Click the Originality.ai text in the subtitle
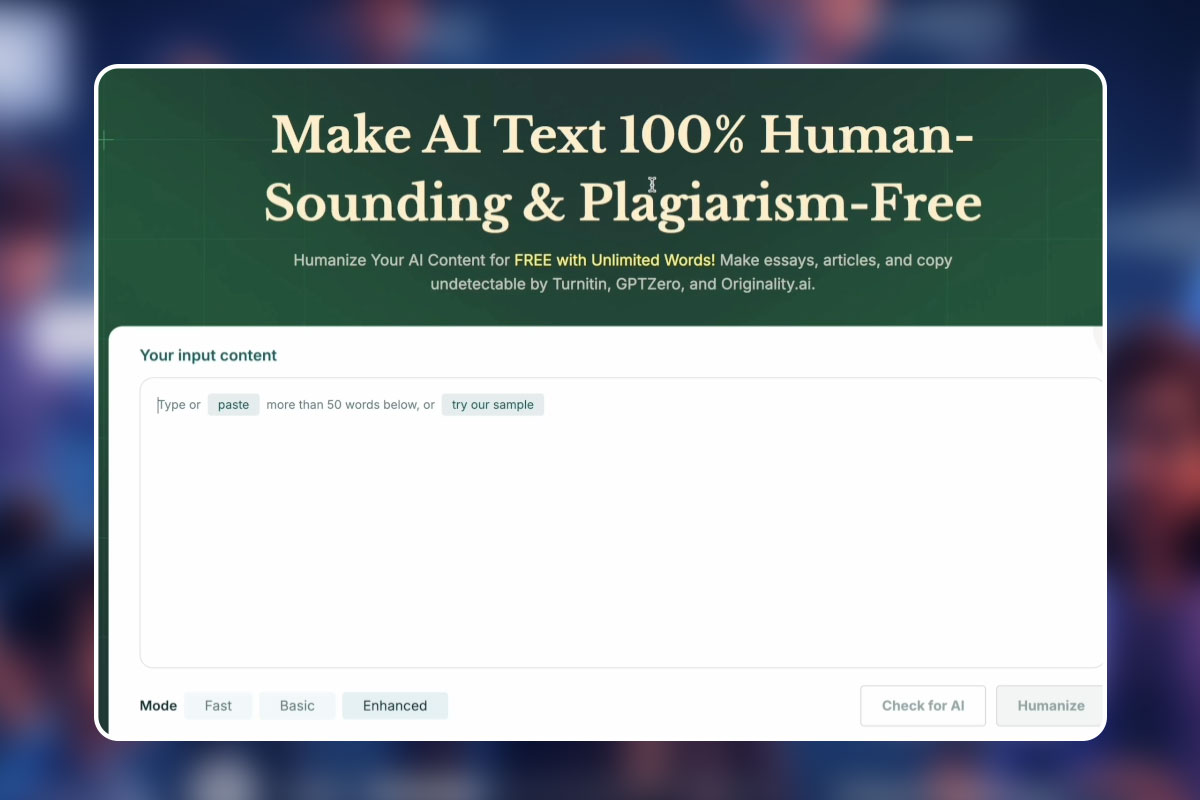This screenshot has height=800, width=1200. point(768,284)
